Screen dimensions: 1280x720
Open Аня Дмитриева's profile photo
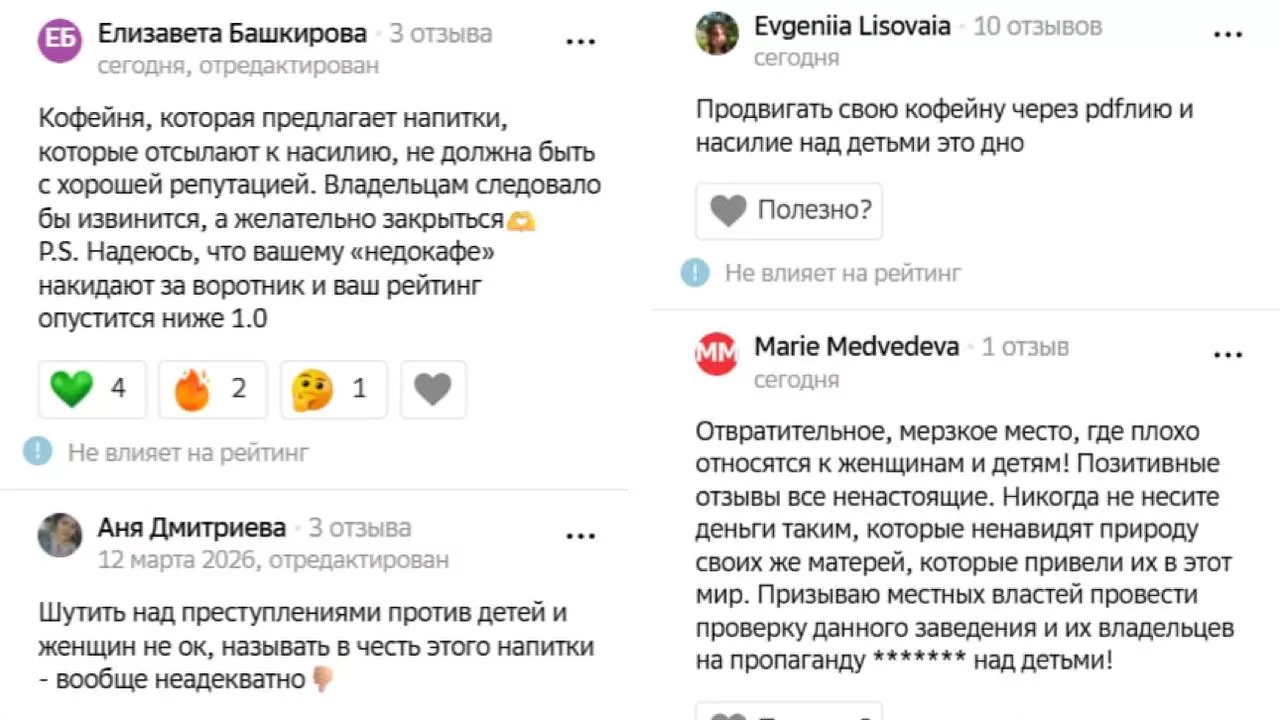click(x=60, y=535)
